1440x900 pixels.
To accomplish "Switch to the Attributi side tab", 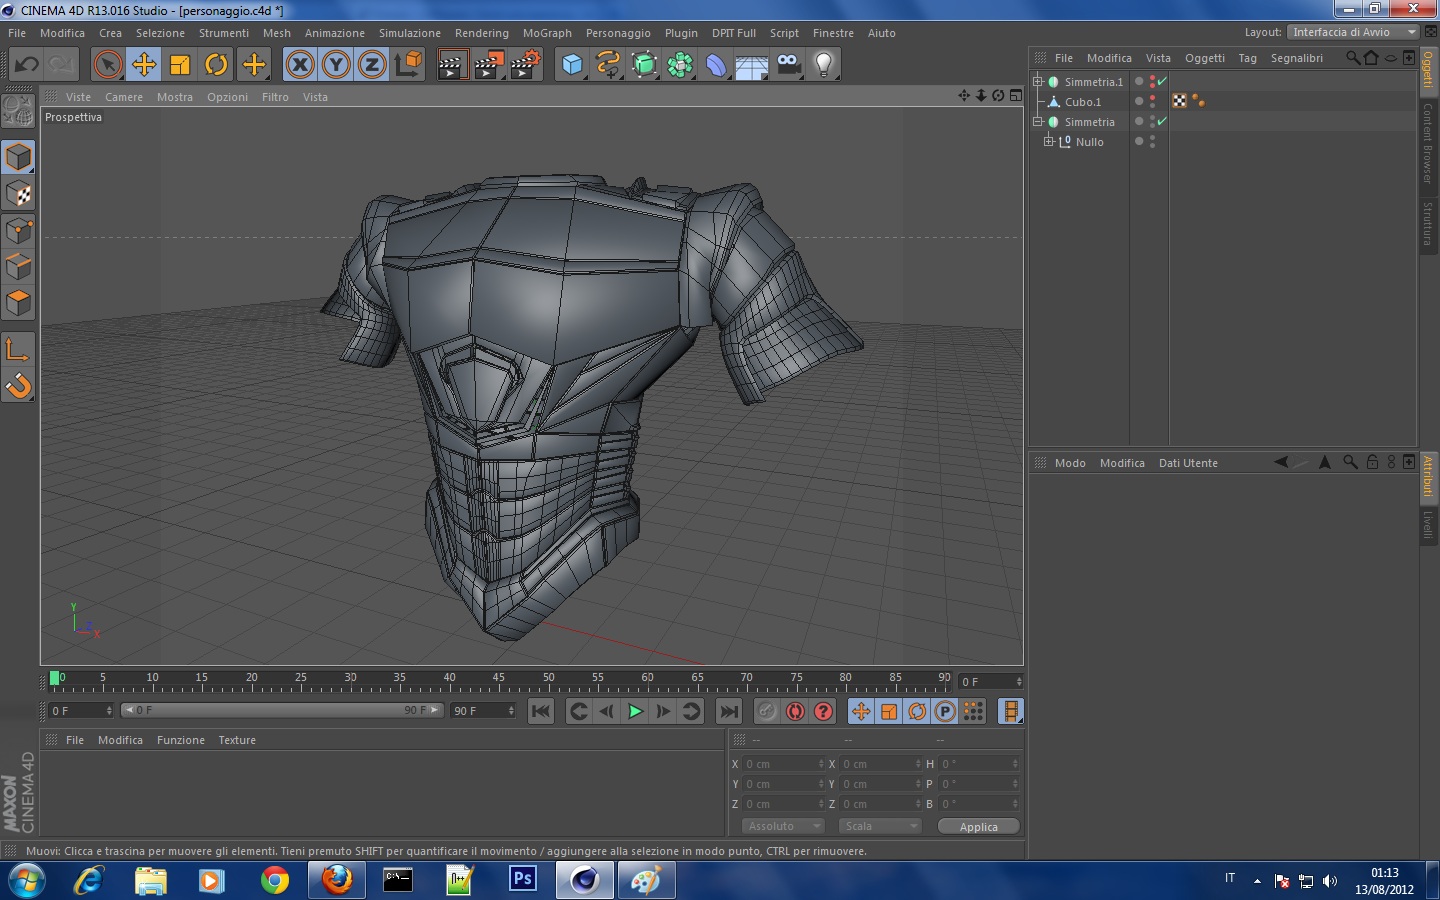I will [1428, 476].
